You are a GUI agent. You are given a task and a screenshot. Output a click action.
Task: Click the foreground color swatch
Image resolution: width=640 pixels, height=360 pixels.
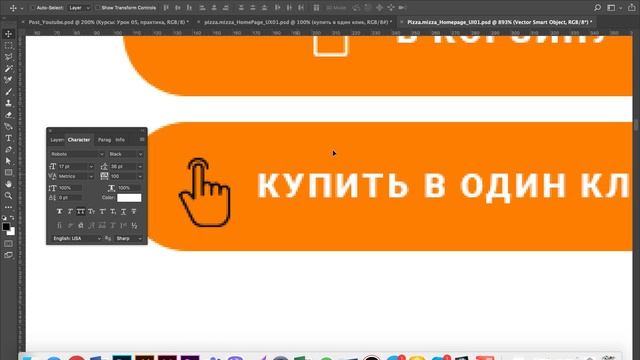point(6,227)
